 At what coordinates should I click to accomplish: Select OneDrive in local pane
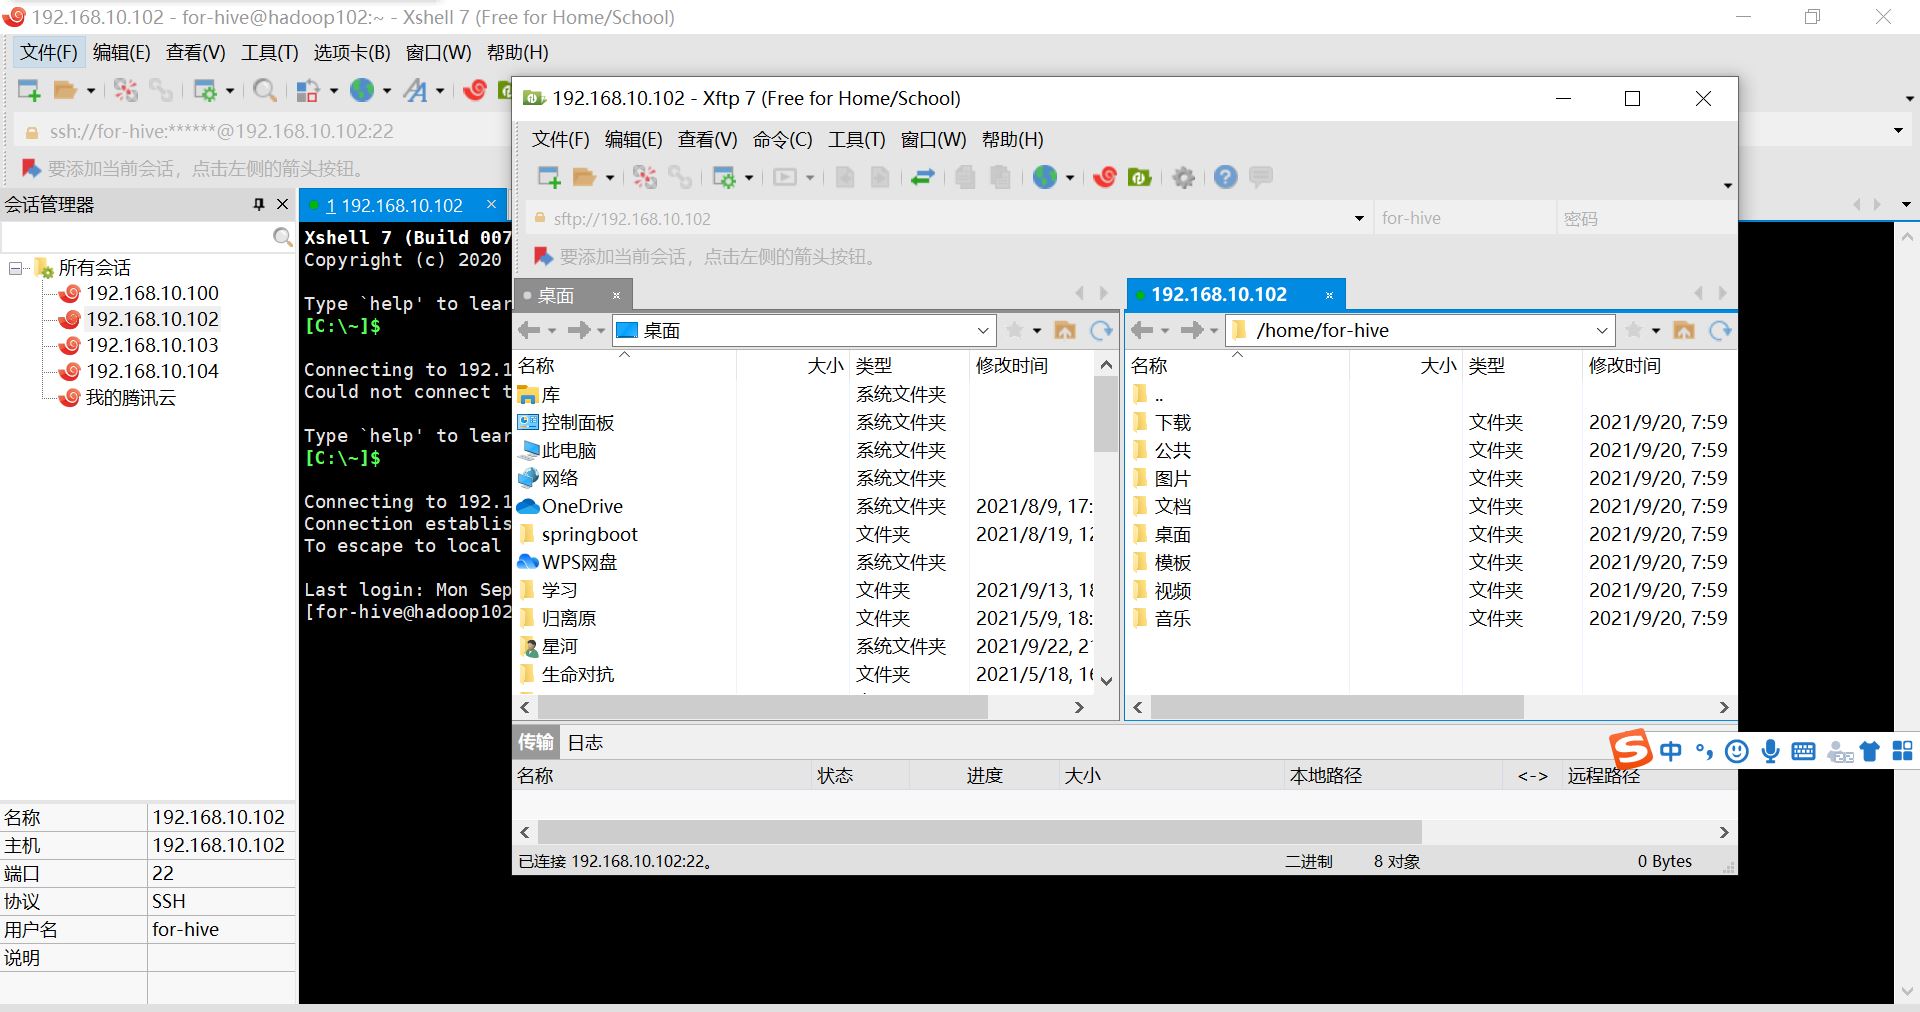pos(582,506)
